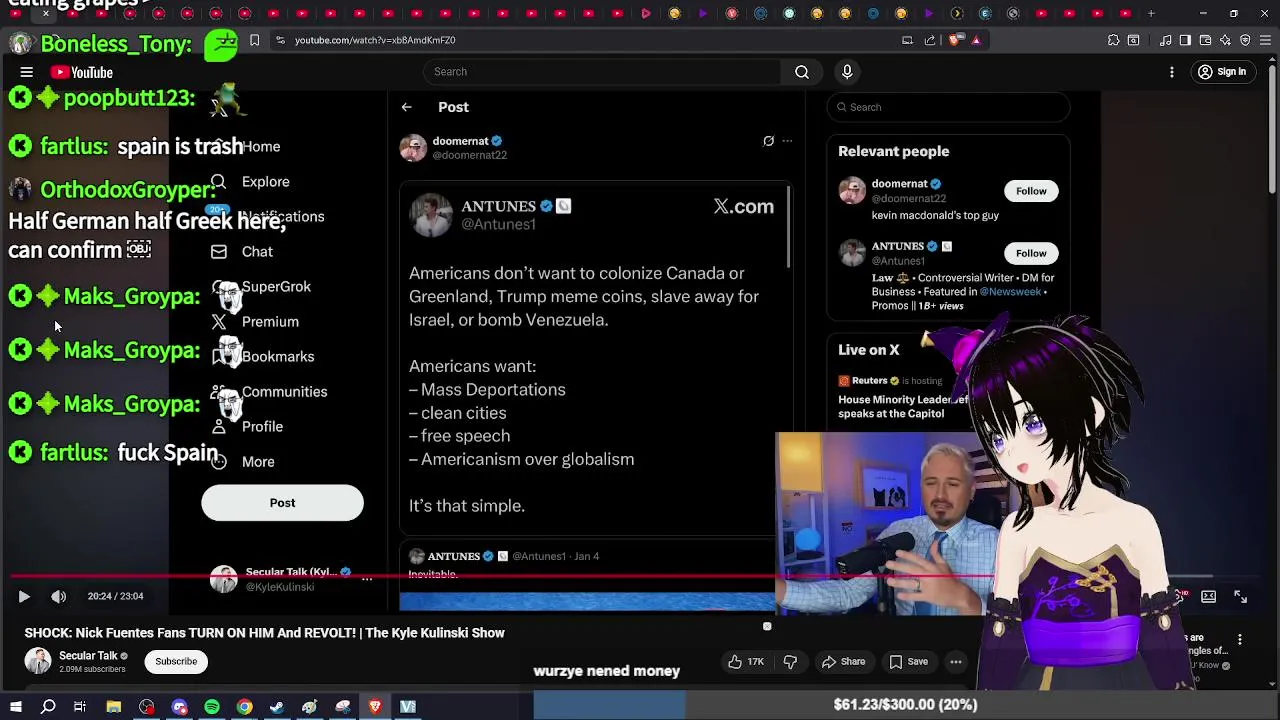Open Task View on the taskbar
The width and height of the screenshot is (1280, 720).
click(x=80, y=707)
